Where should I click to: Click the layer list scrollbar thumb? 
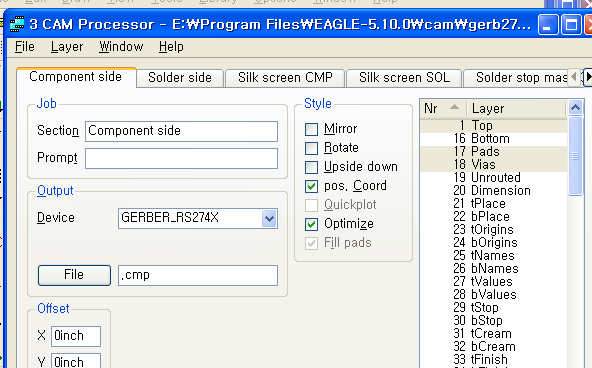coord(575,156)
